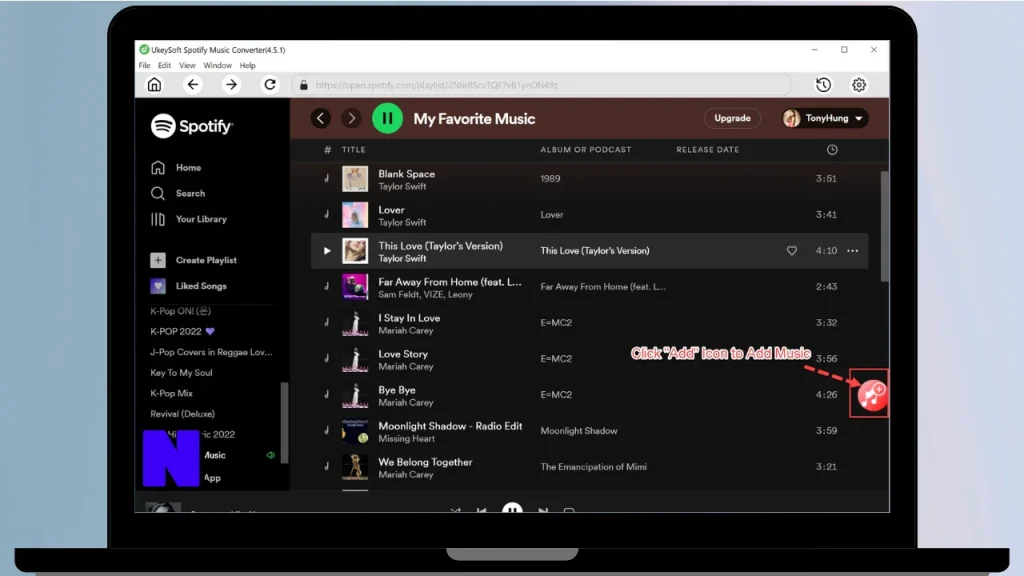Viewport: 1024px width, 576px height.
Task: Click the My Favorite Music title
Action: tap(474, 119)
